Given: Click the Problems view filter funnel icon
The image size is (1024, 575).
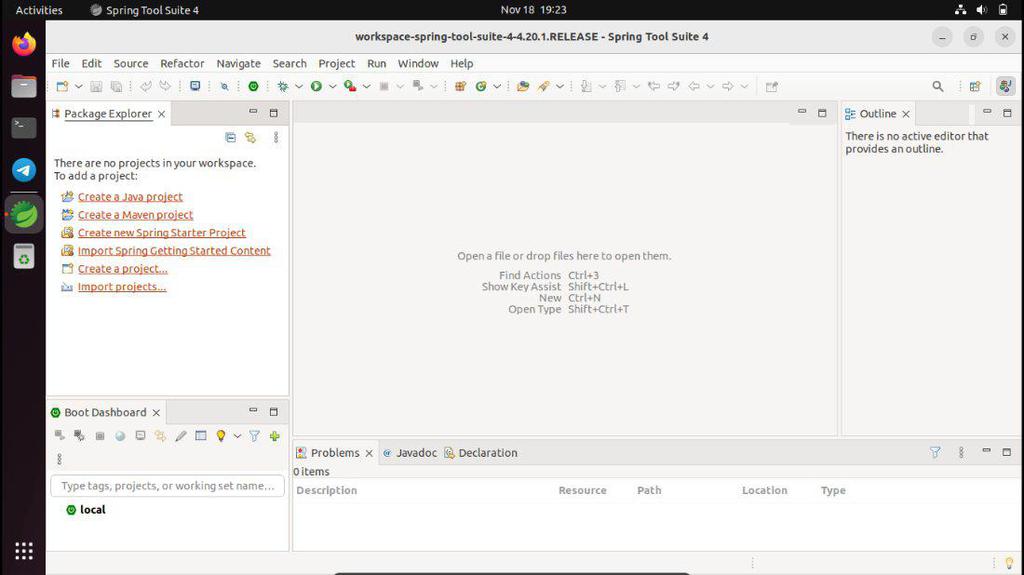Looking at the screenshot, I should tap(935, 452).
